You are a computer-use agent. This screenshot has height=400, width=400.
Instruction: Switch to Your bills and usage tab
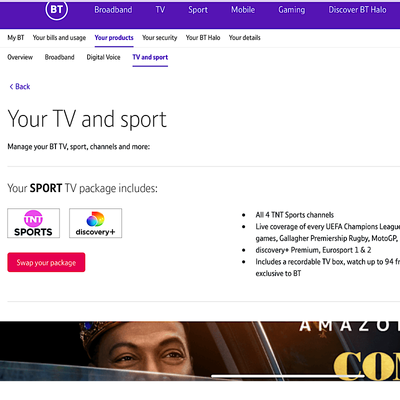point(59,38)
